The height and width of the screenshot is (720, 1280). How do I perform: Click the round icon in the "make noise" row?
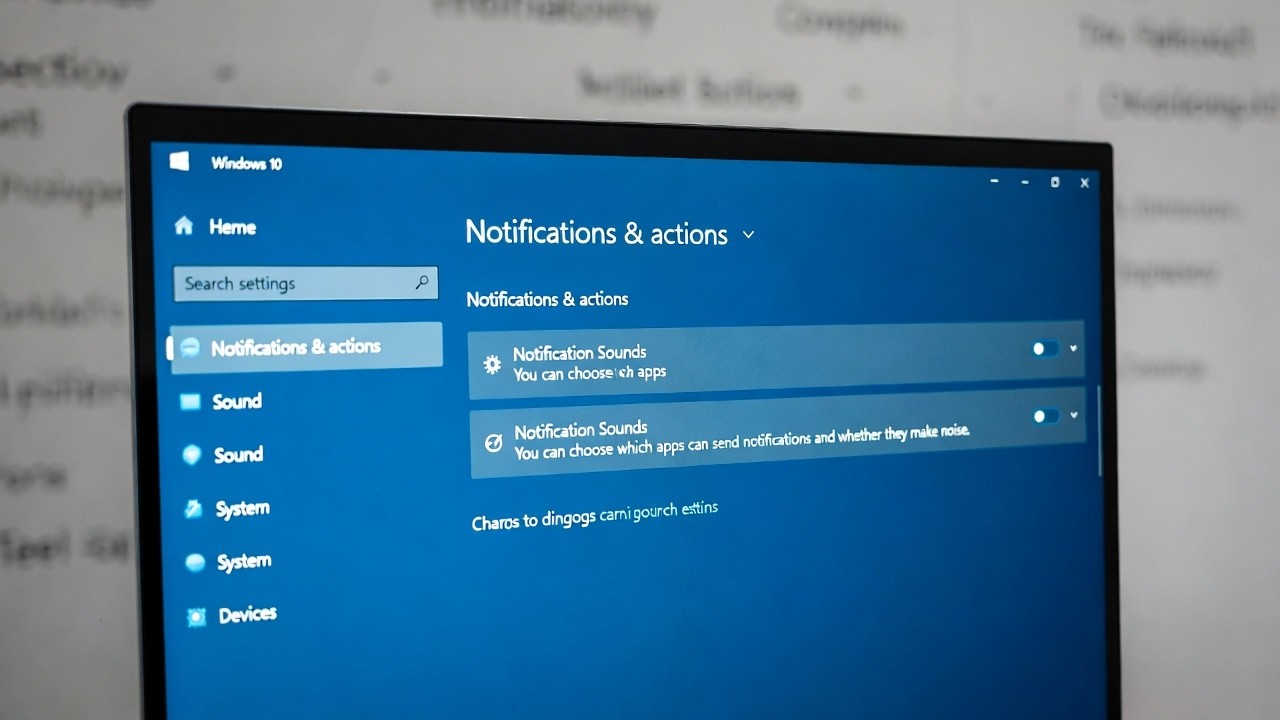pyautogui.click(x=493, y=443)
